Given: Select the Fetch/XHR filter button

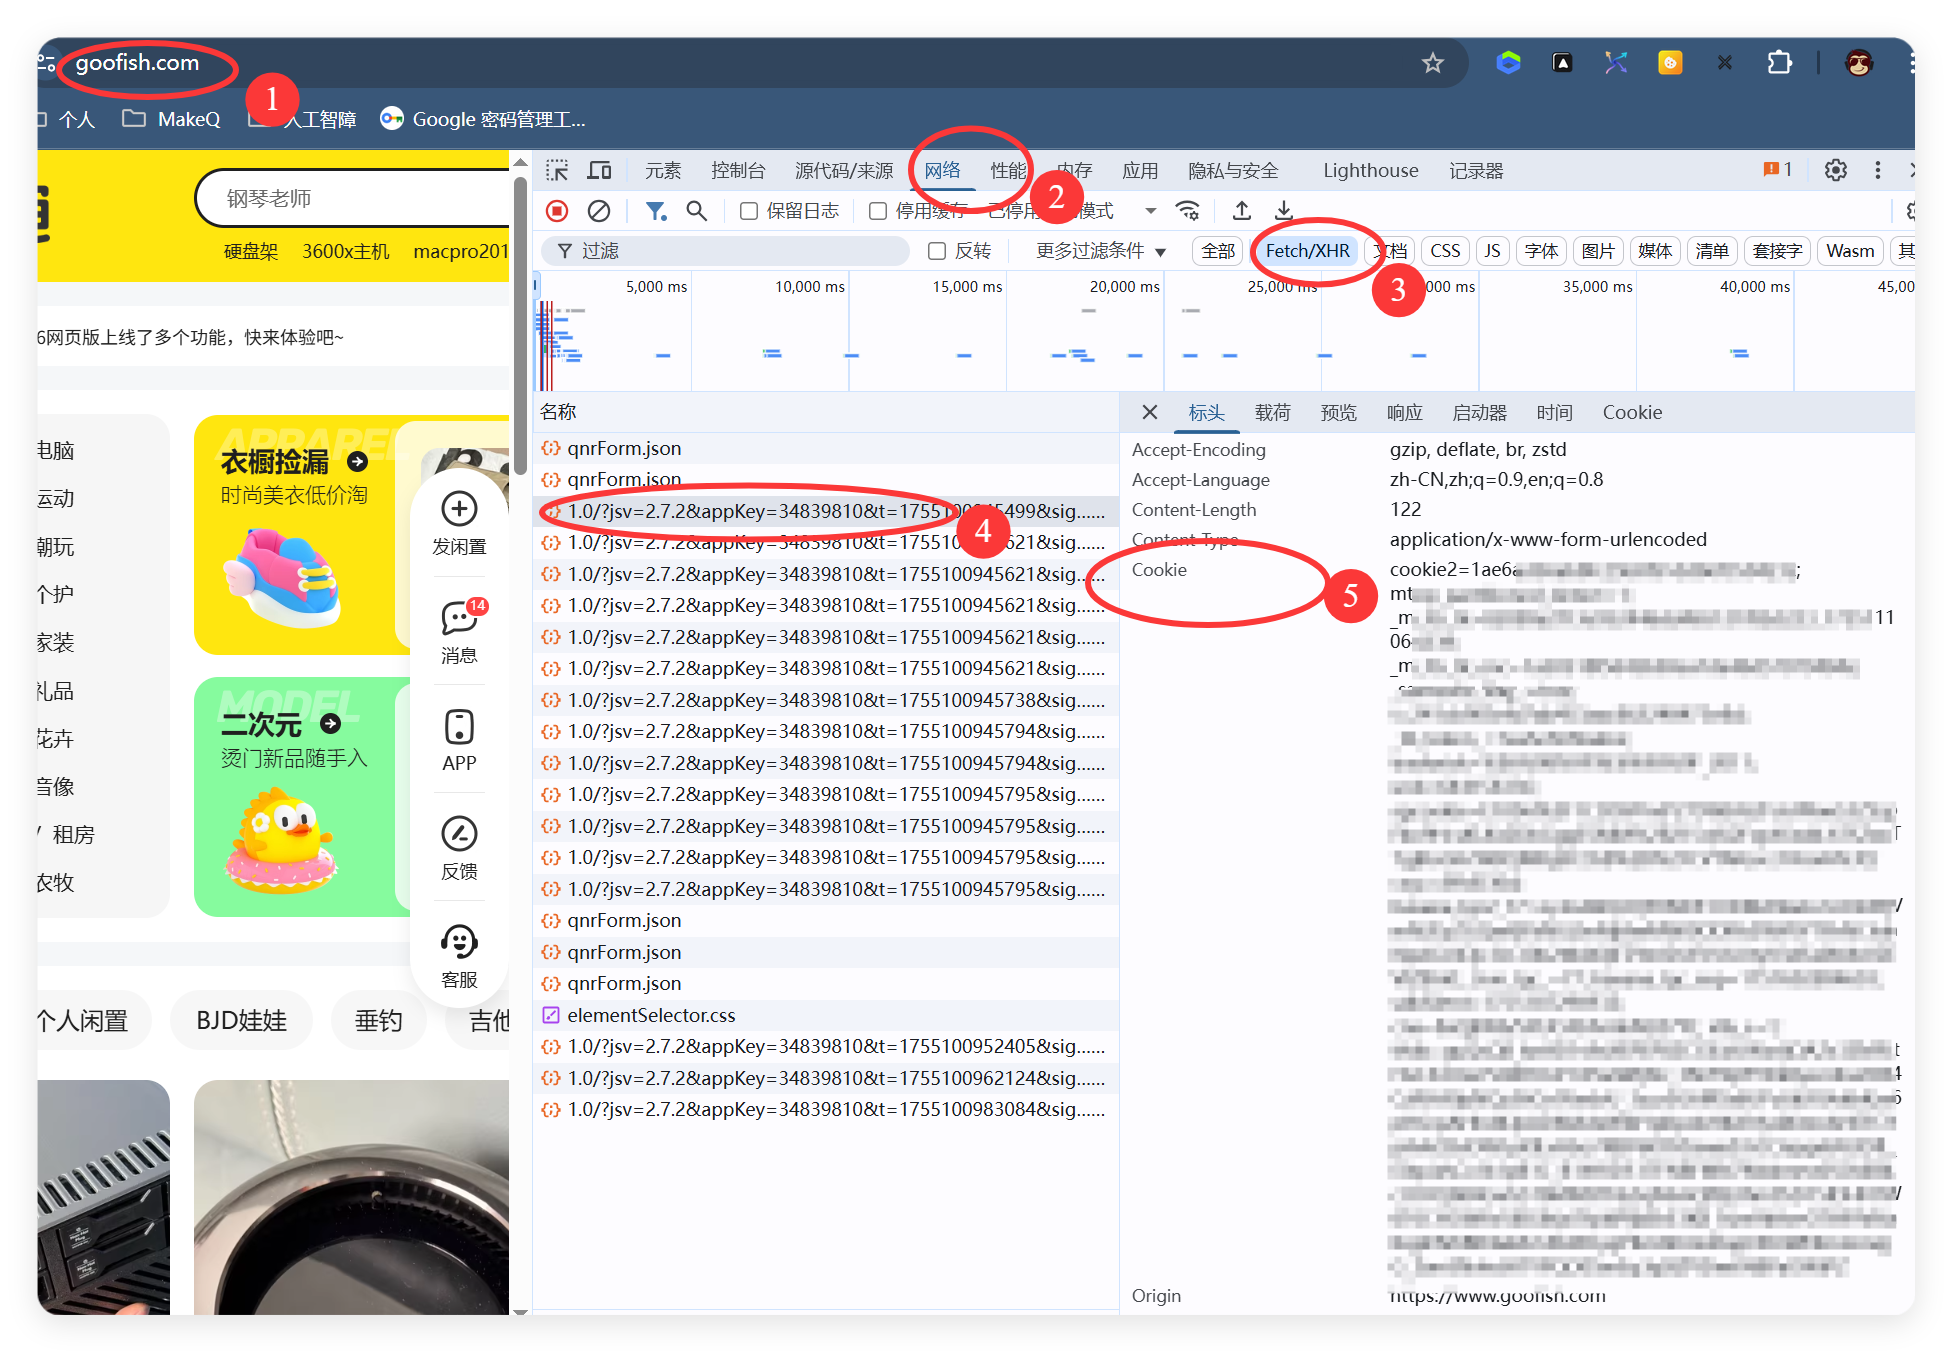Looking at the screenshot, I should (1307, 251).
